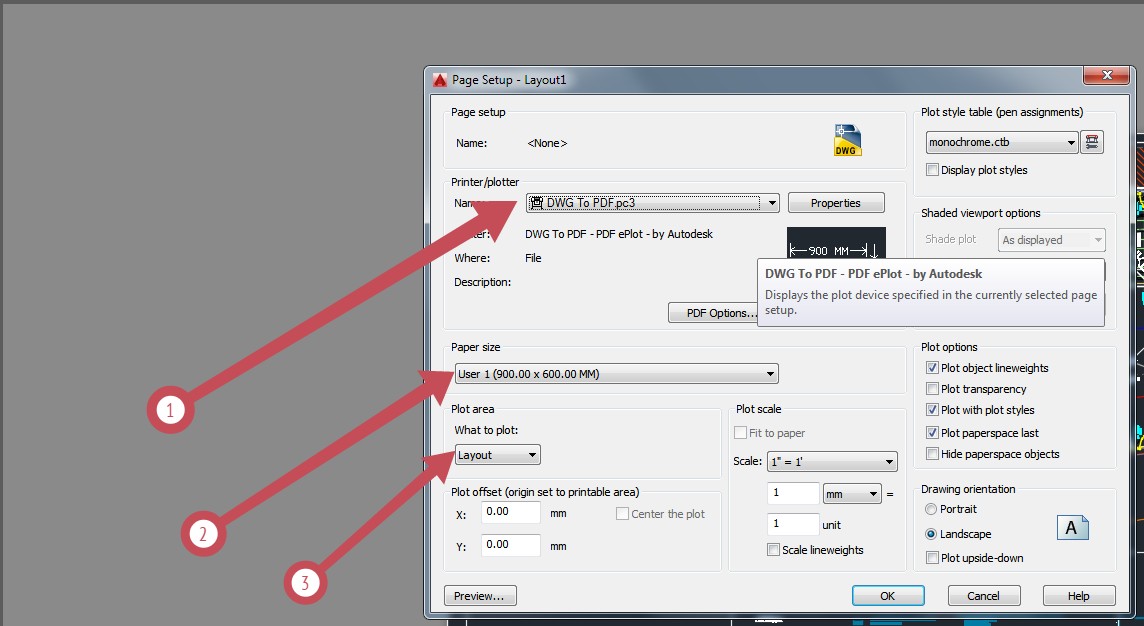Click the plot offset Y field
Screen dimensions: 1144x626
[511, 545]
